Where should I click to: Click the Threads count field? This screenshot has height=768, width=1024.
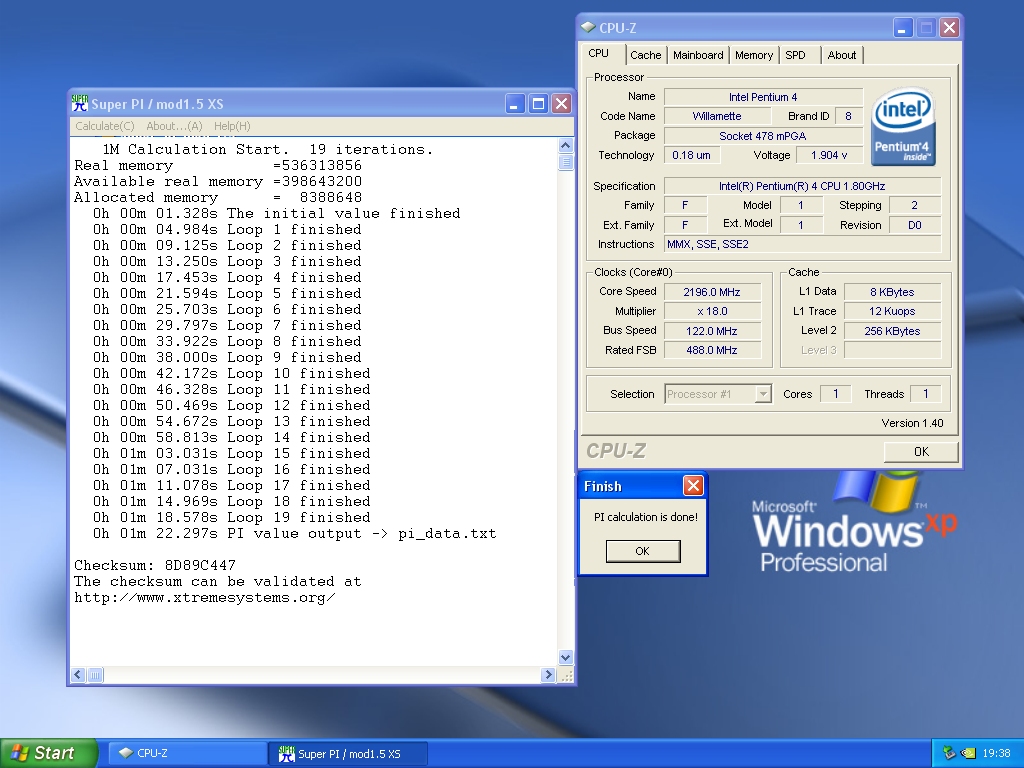(x=926, y=394)
